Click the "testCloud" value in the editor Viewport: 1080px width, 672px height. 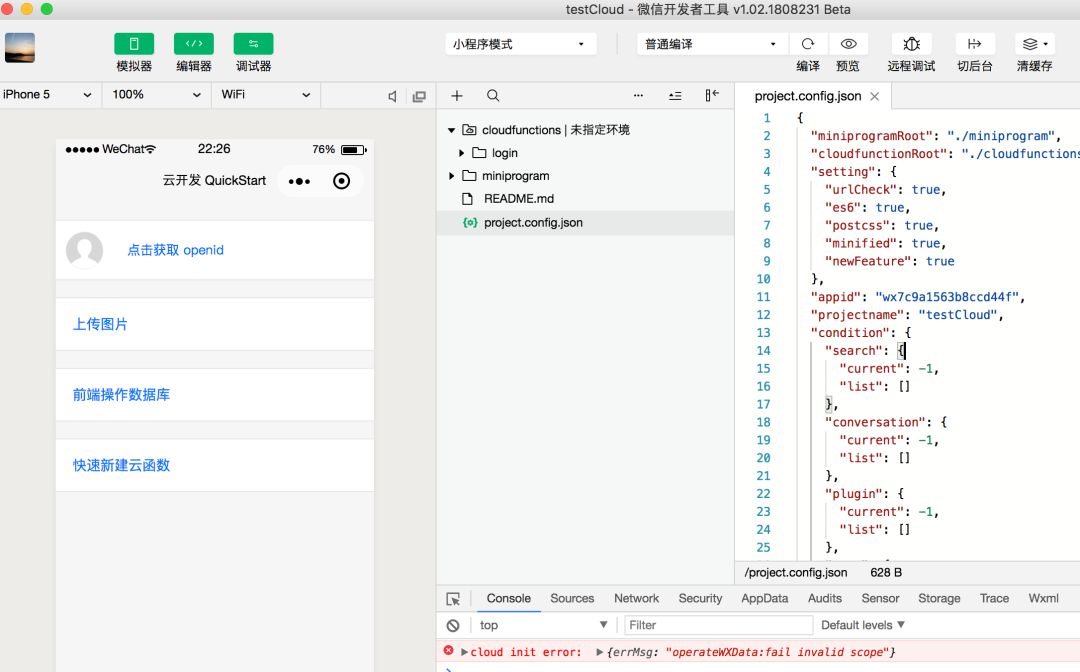coord(957,315)
